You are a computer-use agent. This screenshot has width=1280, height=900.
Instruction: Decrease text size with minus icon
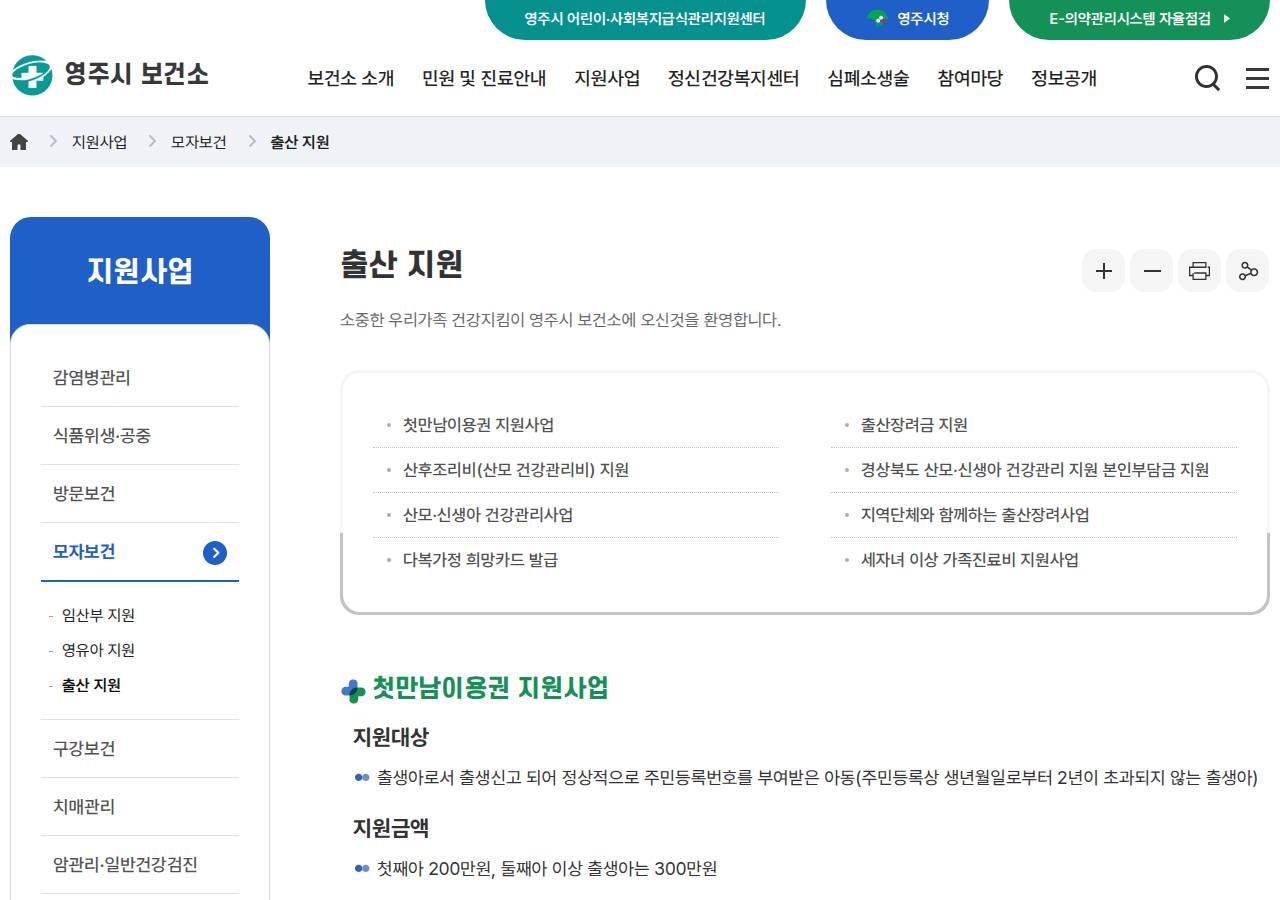(1152, 271)
